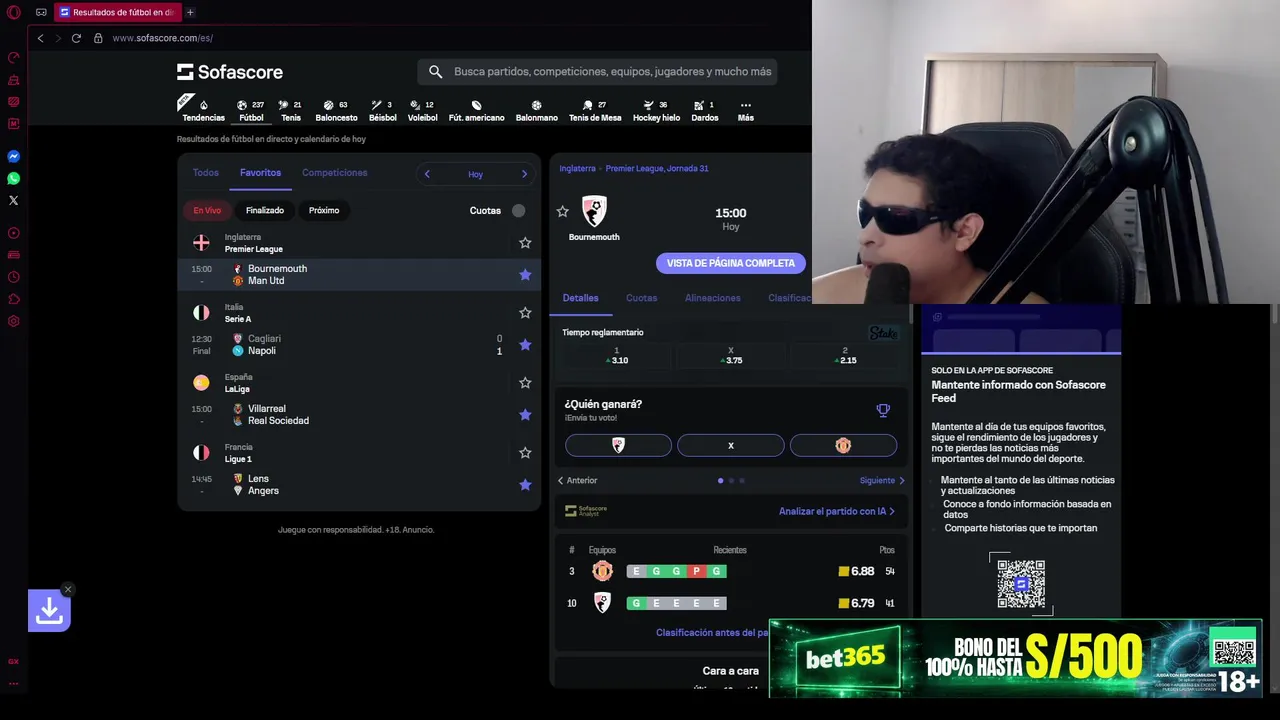Show the Siguiente card
1280x720 pixels.
pos(882,481)
